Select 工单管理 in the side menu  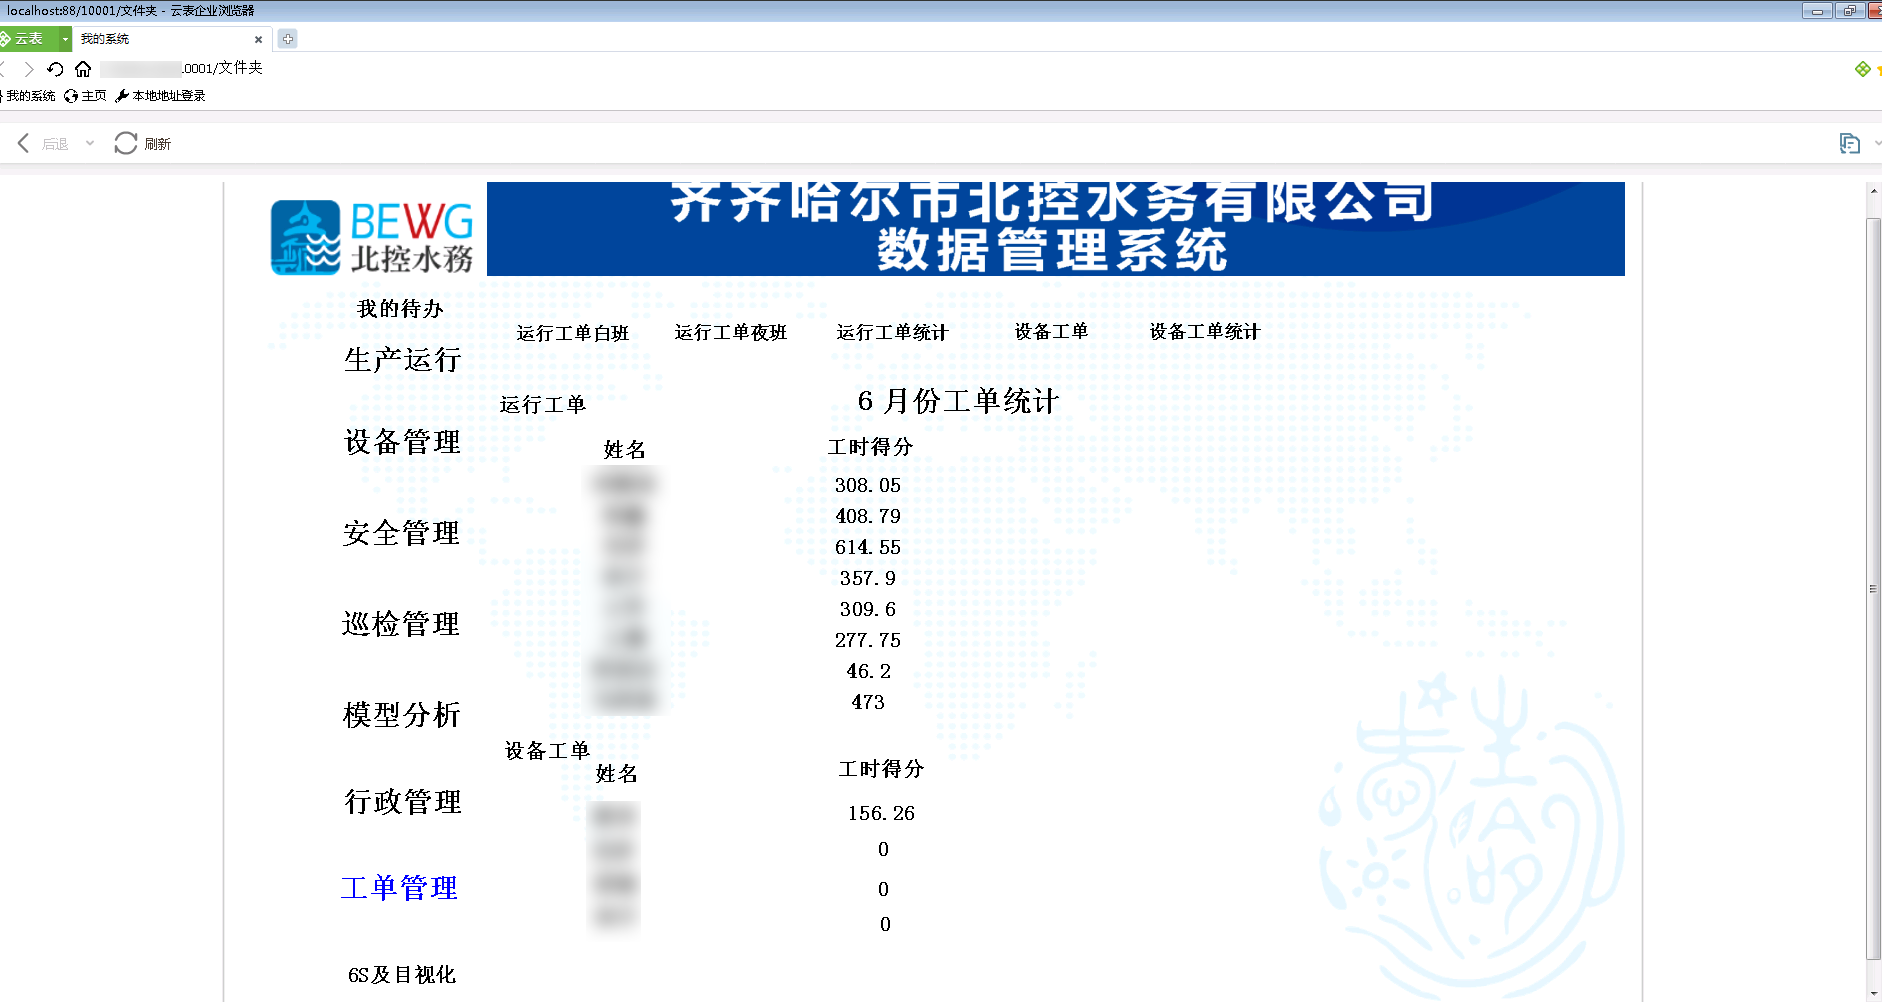pos(400,888)
